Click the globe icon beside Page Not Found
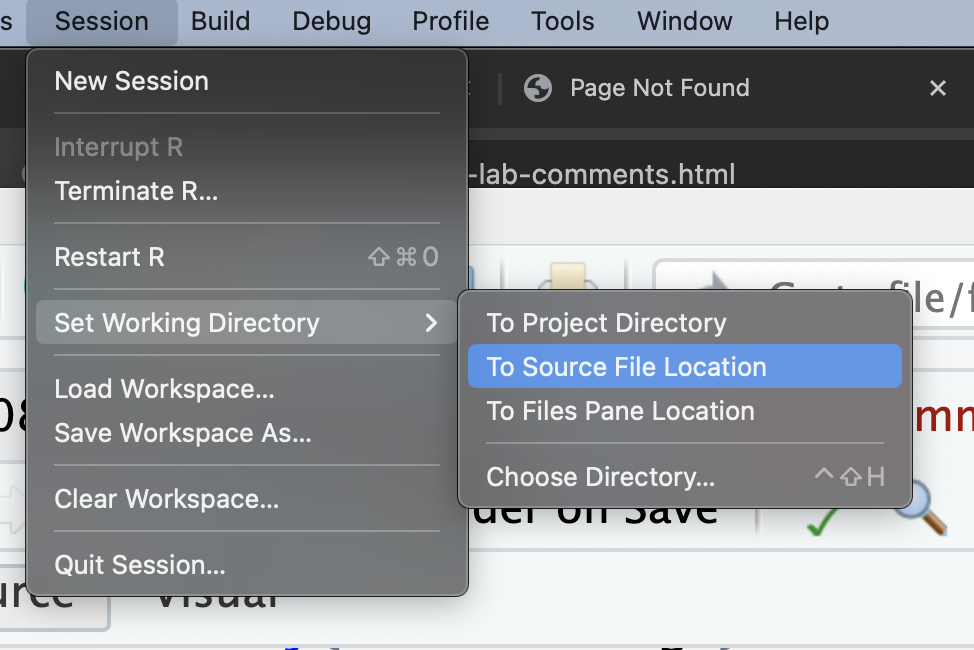 click(538, 88)
